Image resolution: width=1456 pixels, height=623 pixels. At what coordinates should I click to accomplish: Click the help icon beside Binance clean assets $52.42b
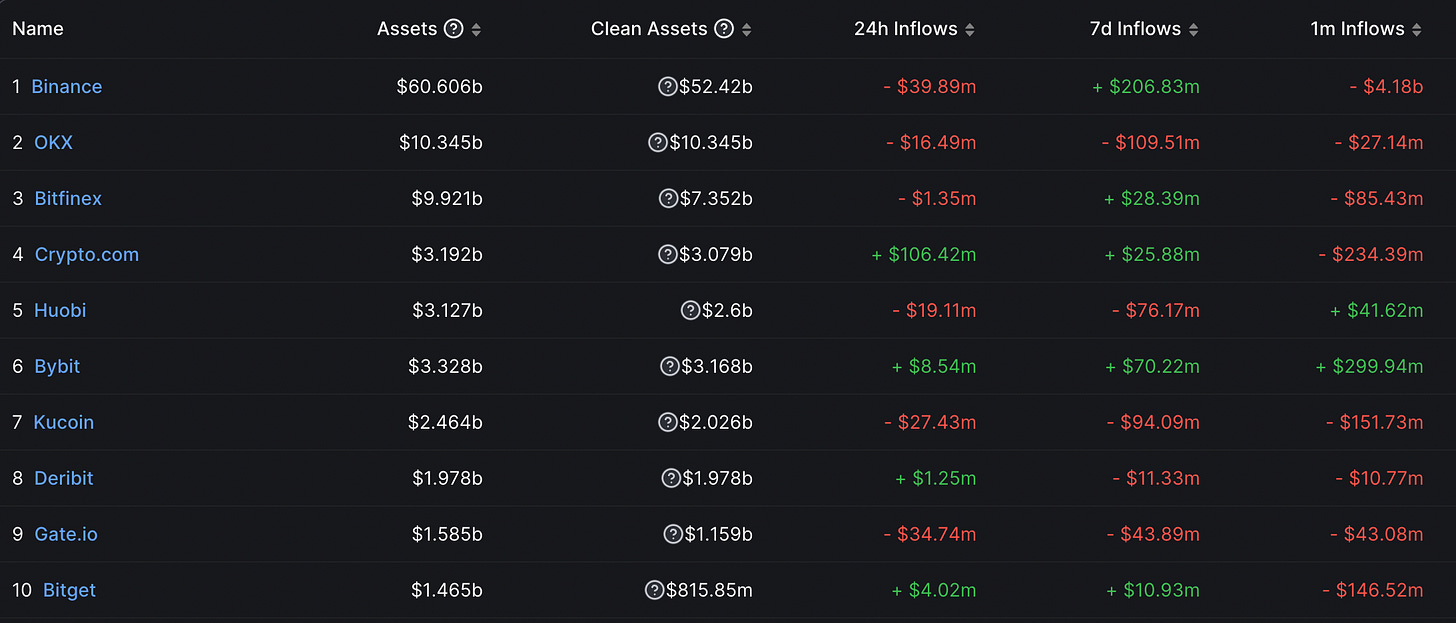point(667,87)
